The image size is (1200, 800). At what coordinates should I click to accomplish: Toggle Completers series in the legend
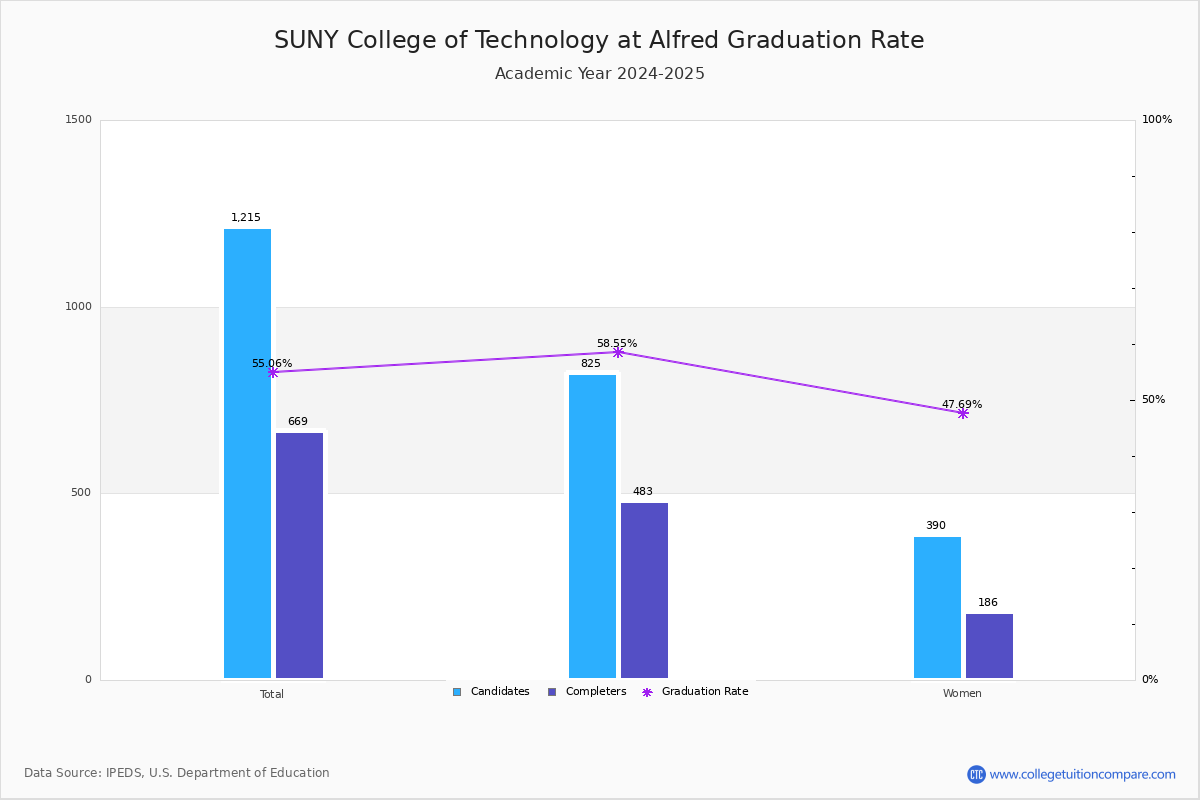[x=587, y=692]
